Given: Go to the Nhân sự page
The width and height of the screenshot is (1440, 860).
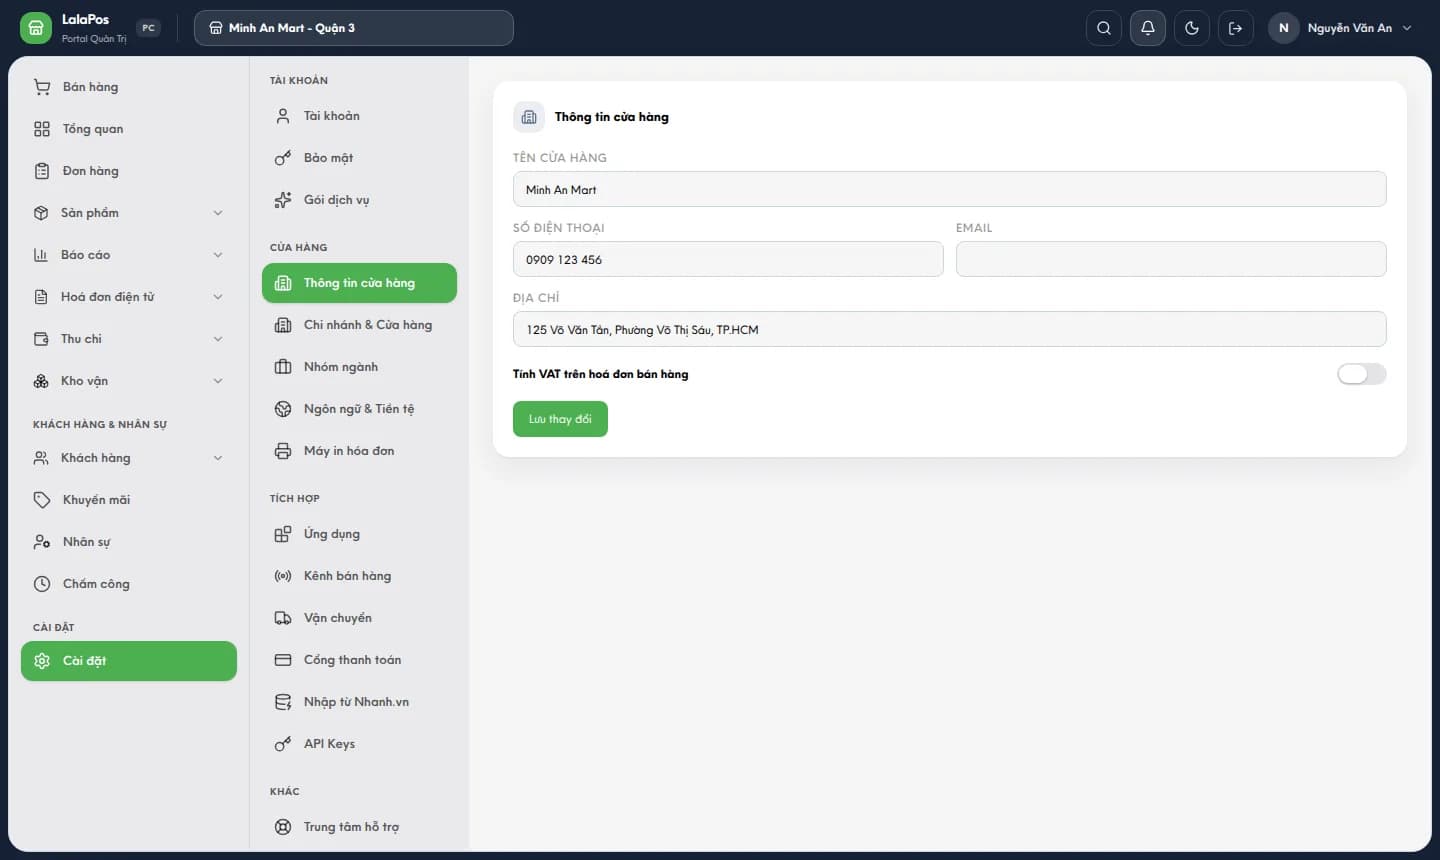Looking at the screenshot, I should pos(129,542).
